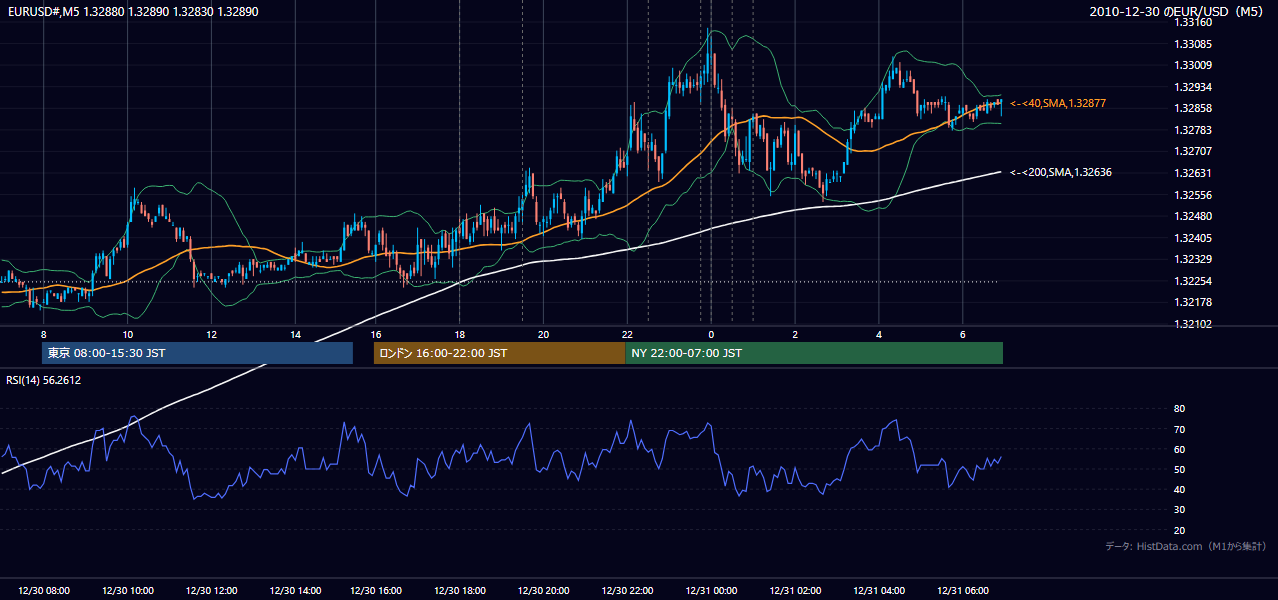
Task: Click RSI scale value 40
Action: pyautogui.click(x=1179, y=489)
